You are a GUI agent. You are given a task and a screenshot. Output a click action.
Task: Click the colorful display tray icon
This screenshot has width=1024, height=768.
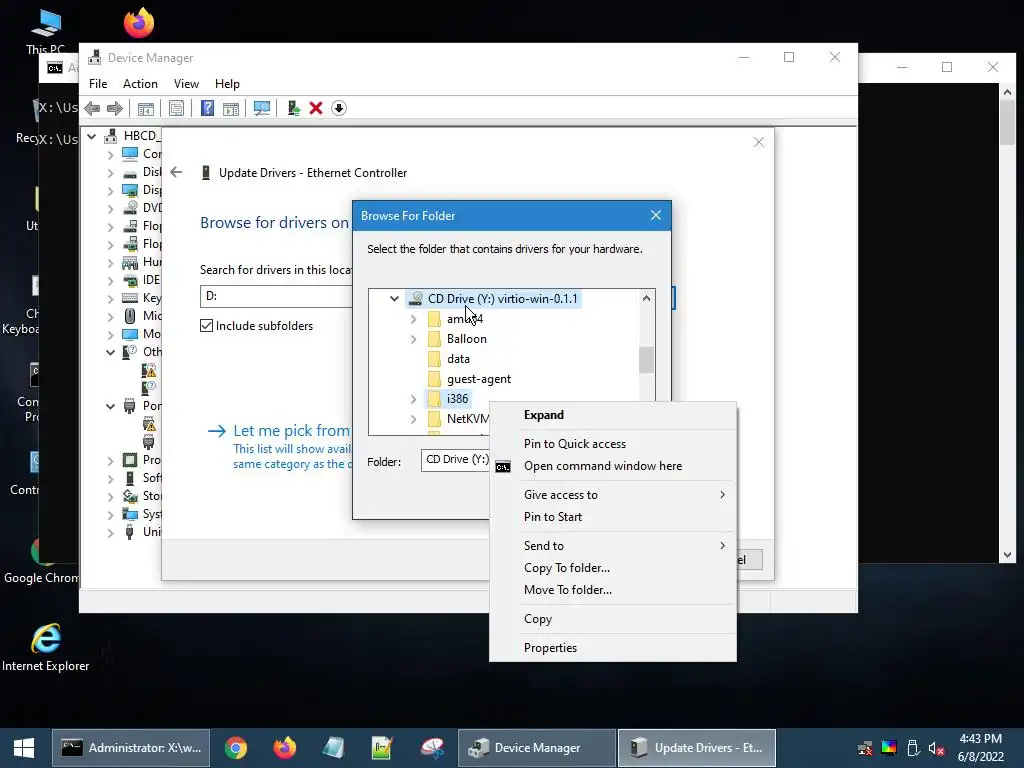[889, 748]
